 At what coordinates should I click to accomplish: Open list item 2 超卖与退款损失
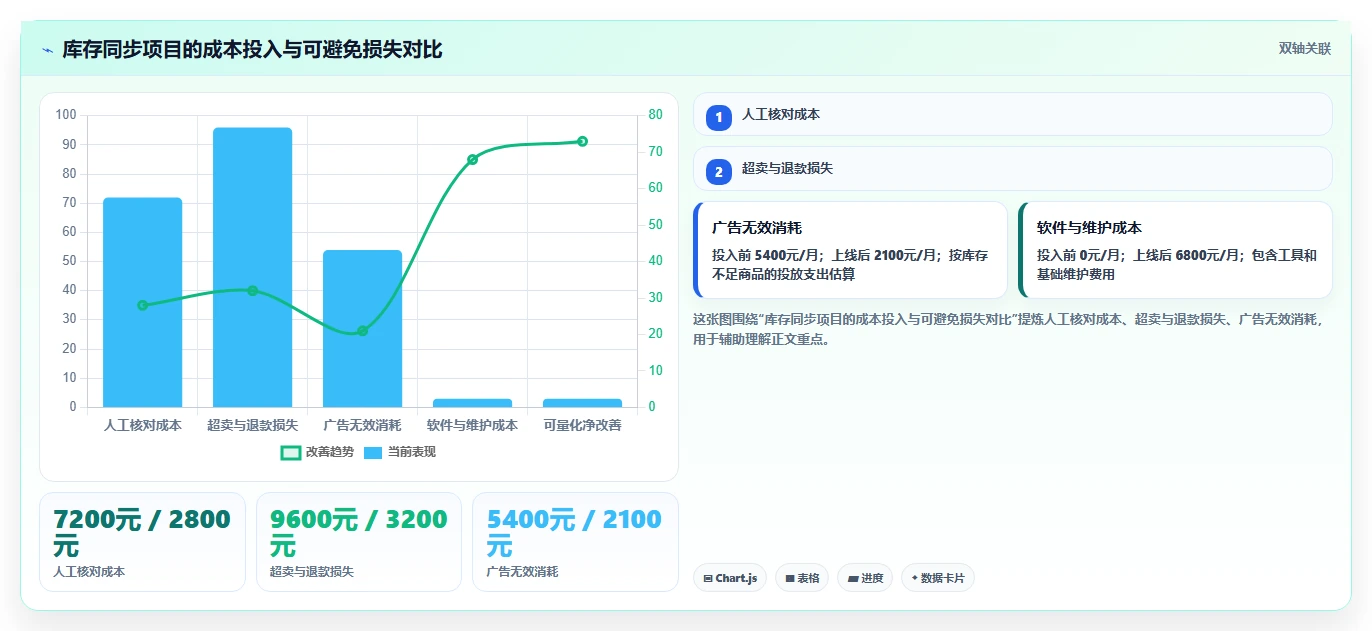pos(1012,168)
